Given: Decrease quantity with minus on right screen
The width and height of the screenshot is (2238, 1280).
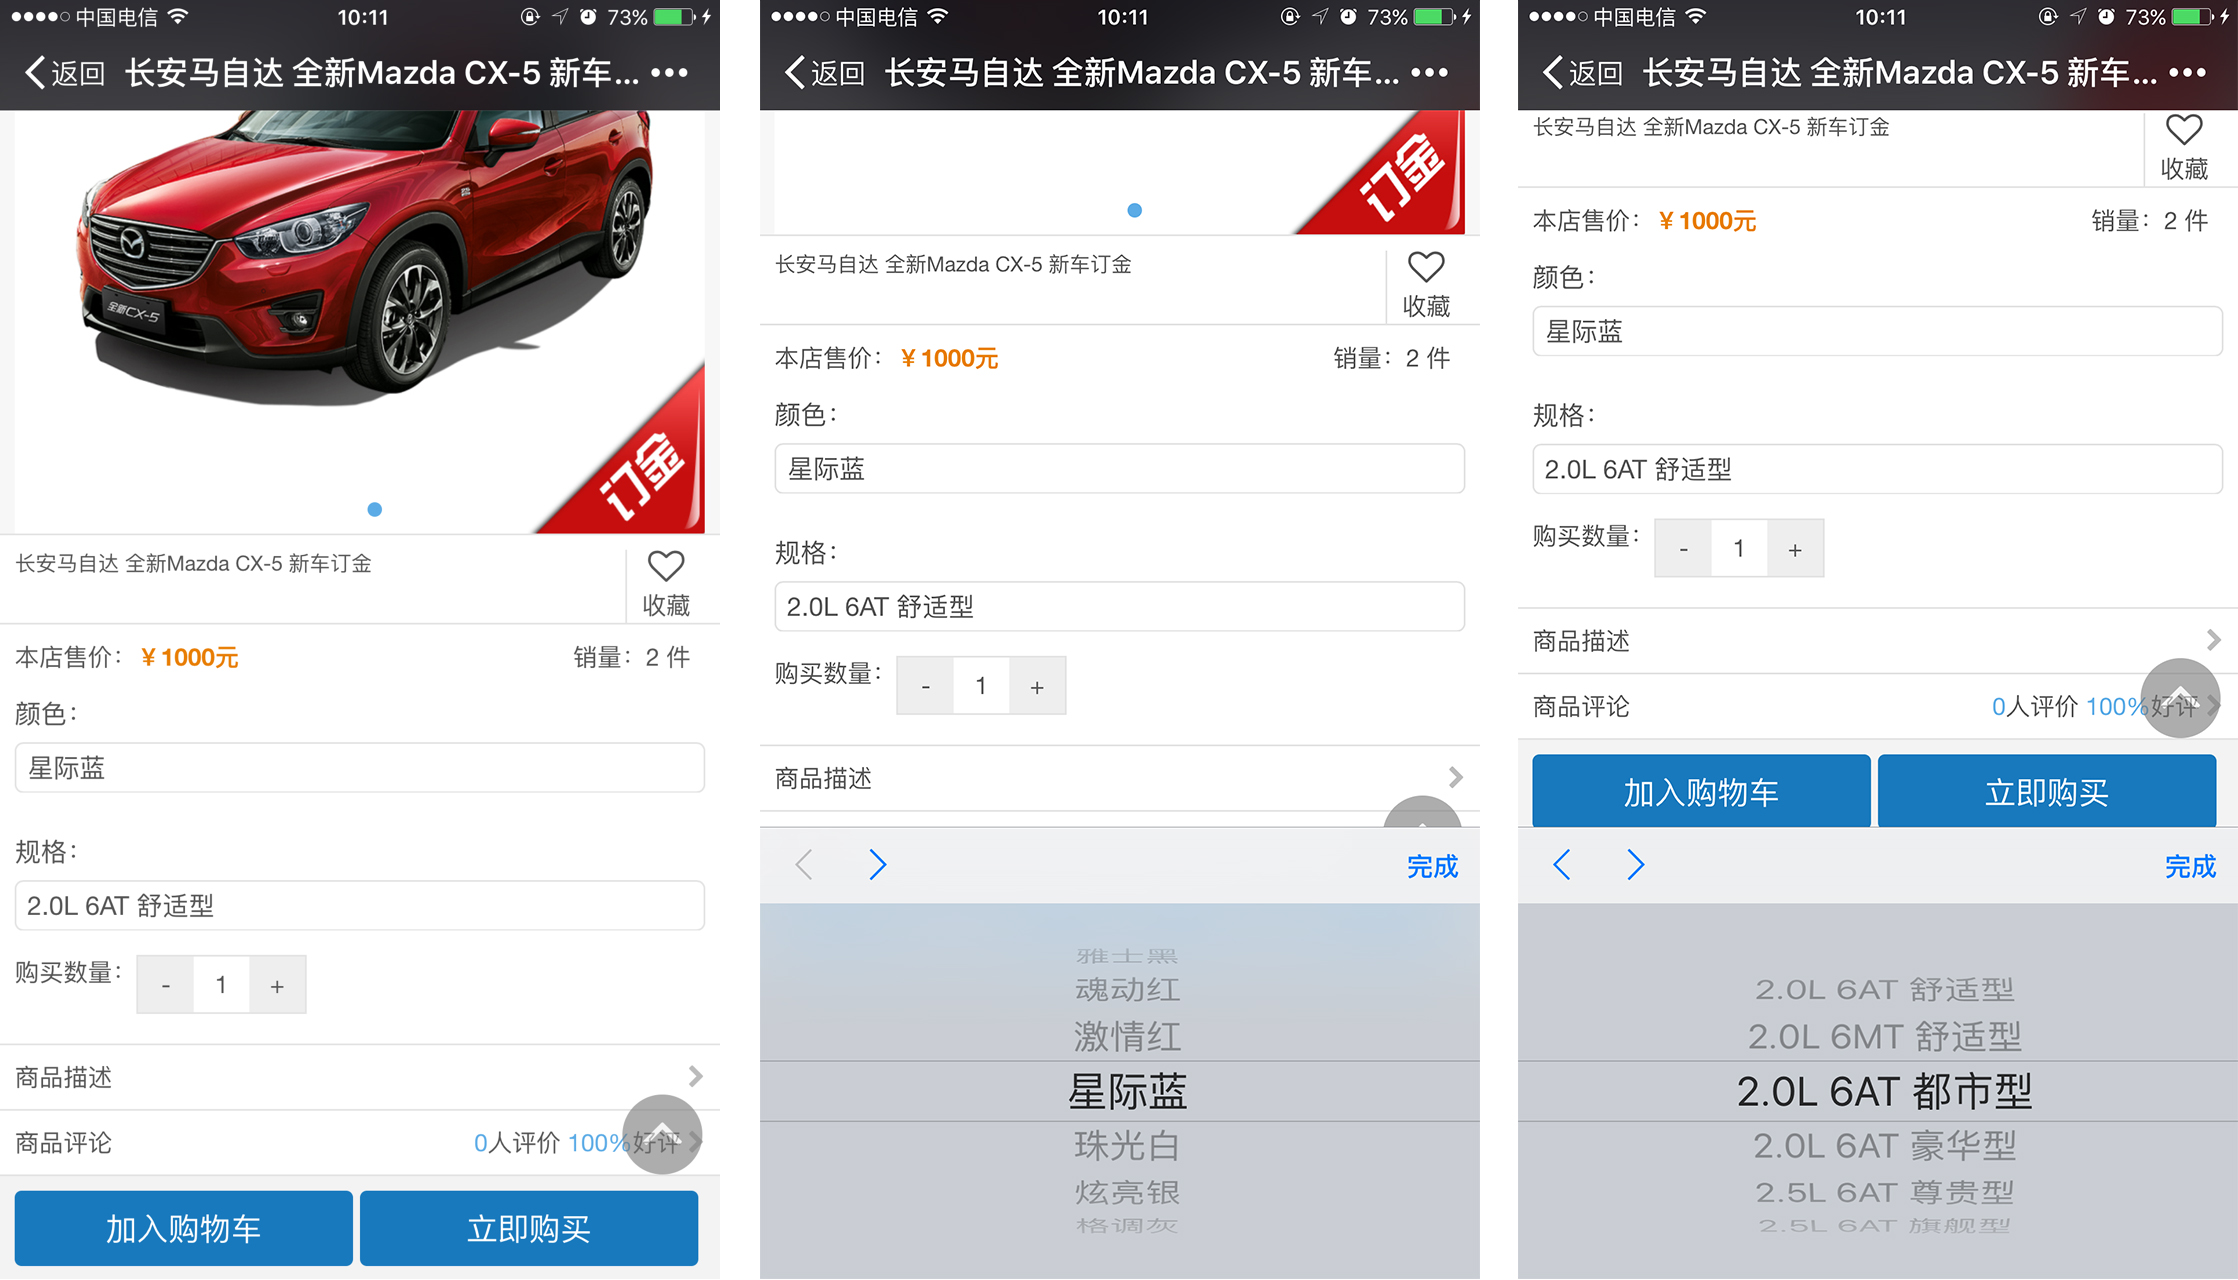Looking at the screenshot, I should [1683, 548].
